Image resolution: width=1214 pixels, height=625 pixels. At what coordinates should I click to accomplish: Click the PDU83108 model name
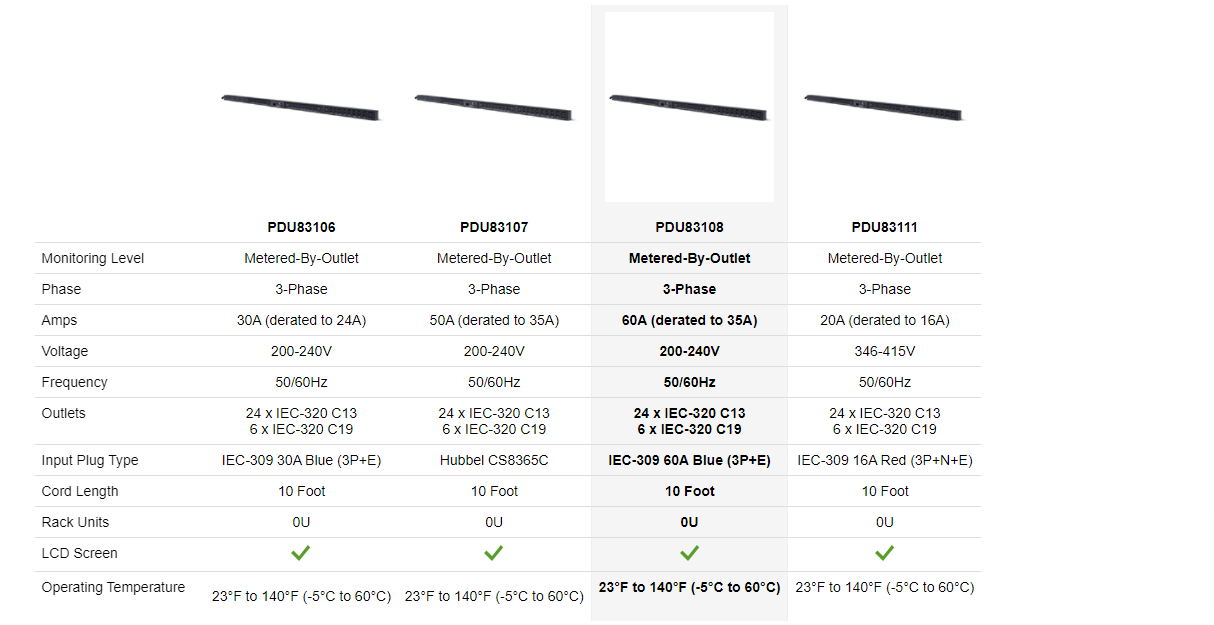point(689,227)
